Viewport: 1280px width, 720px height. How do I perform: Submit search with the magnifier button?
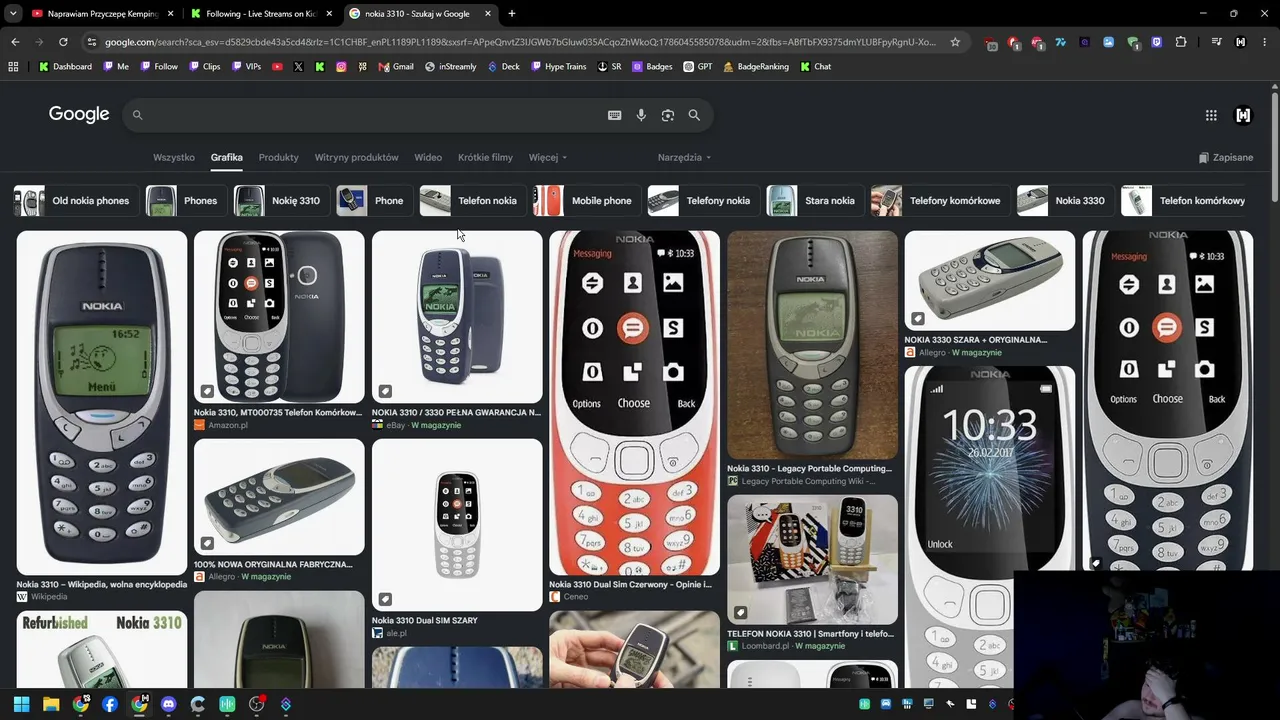[694, 115]
